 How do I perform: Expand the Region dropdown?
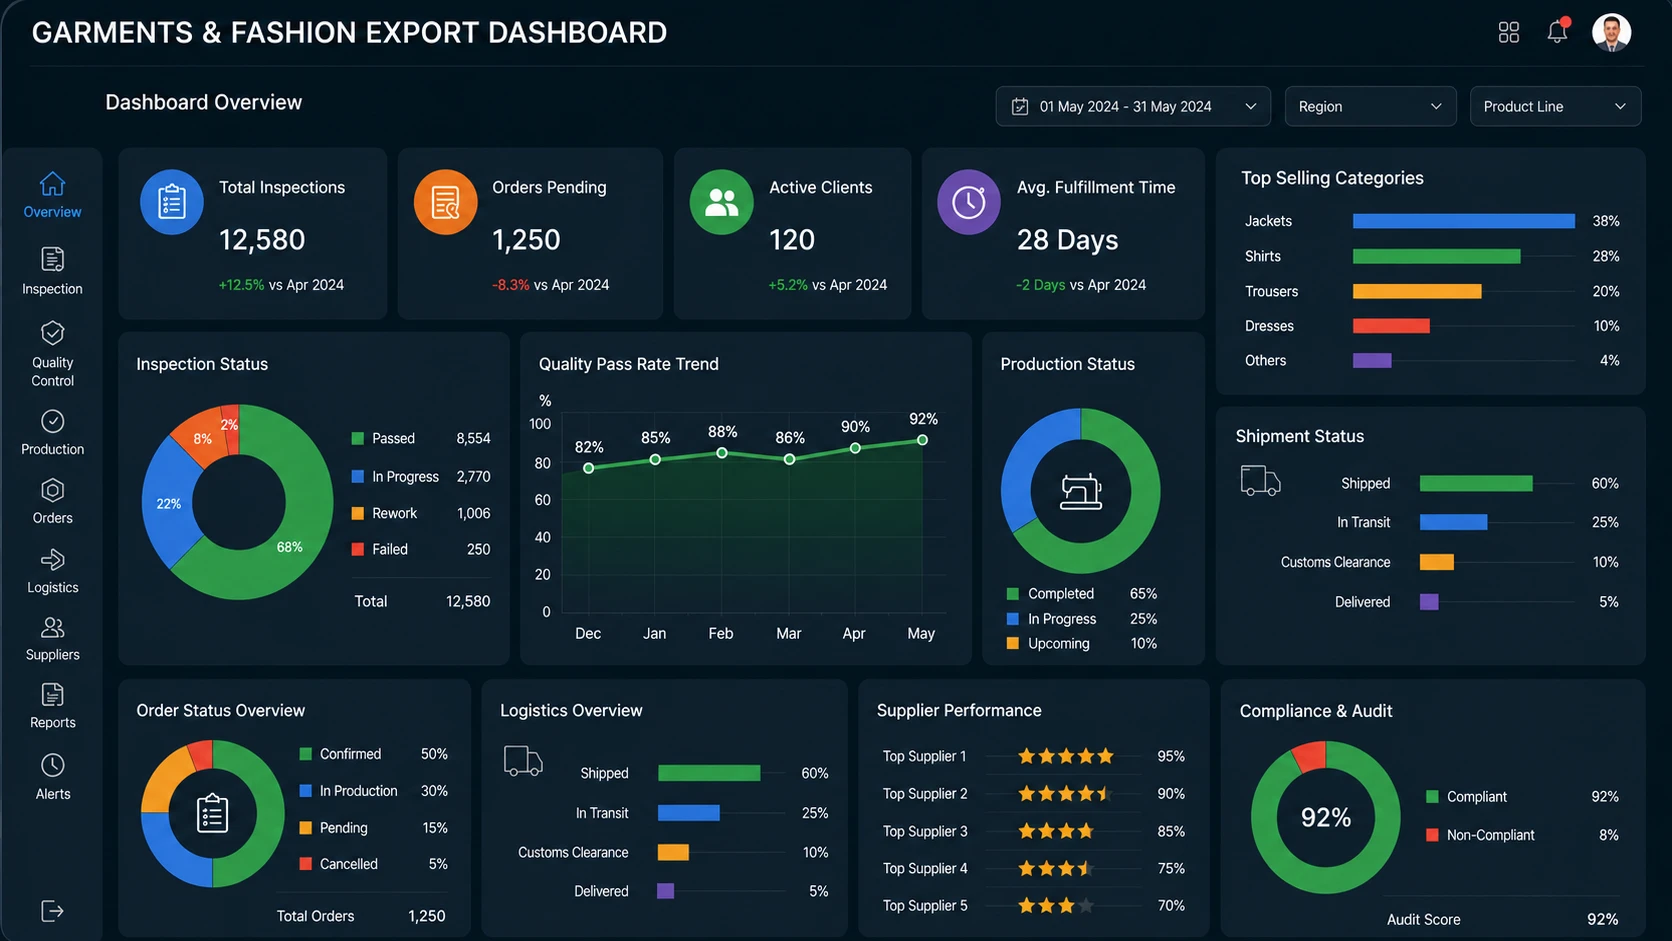[x=1370, y=106]
